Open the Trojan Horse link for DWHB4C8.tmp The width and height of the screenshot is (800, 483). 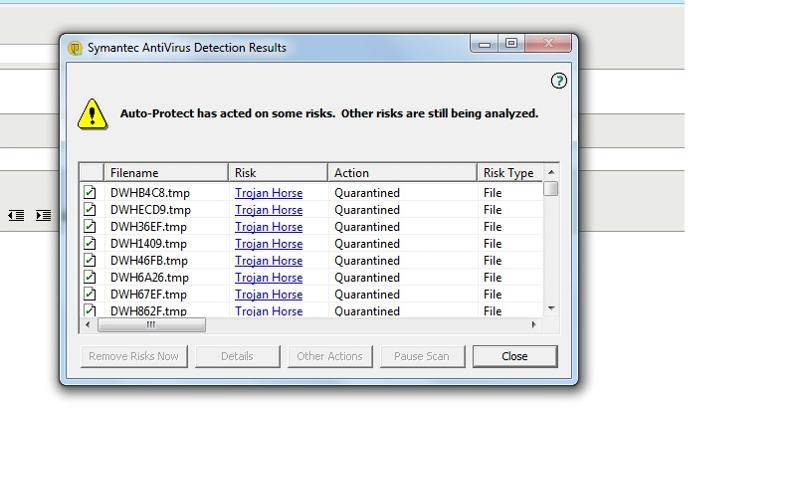(x=268, y=193)
